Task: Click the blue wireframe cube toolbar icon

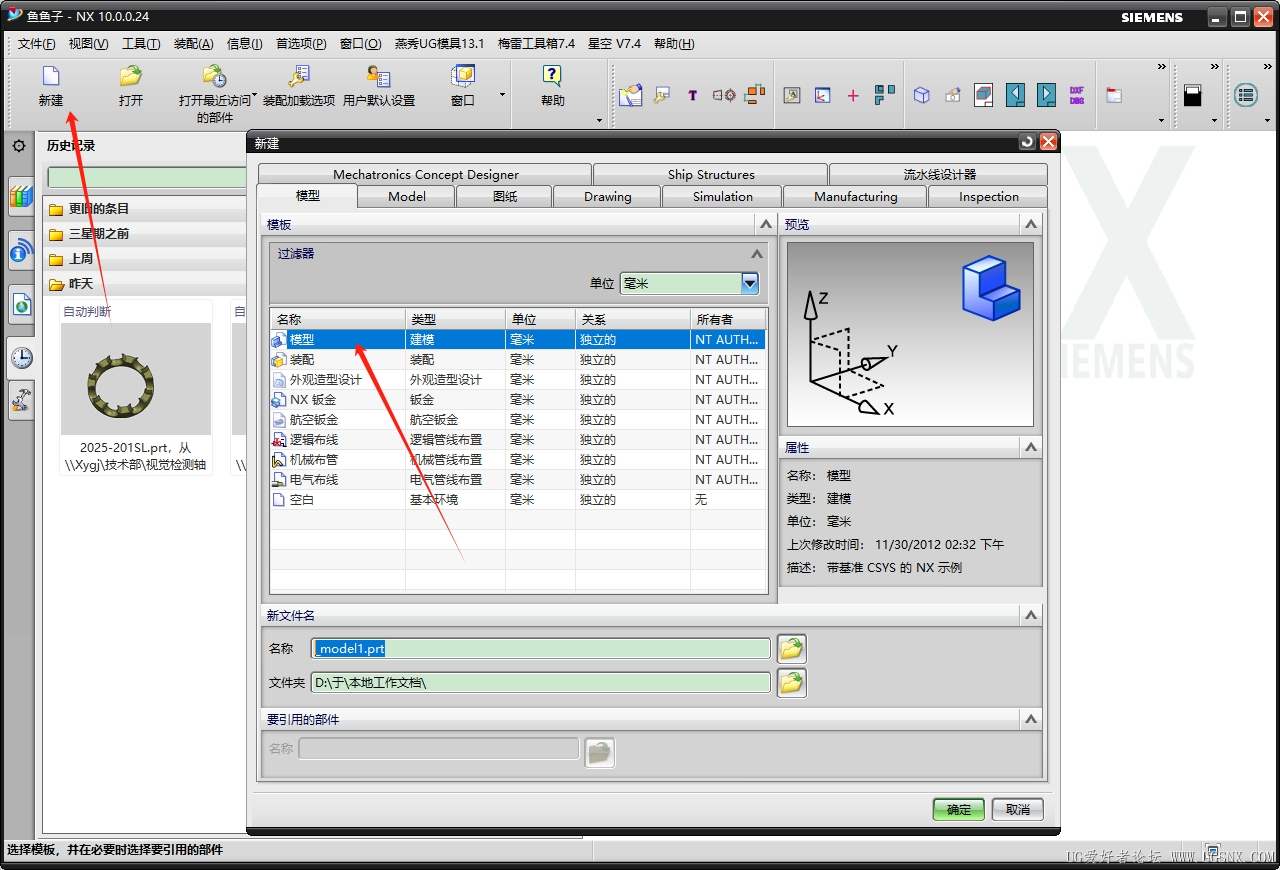Action: [922, 95]
